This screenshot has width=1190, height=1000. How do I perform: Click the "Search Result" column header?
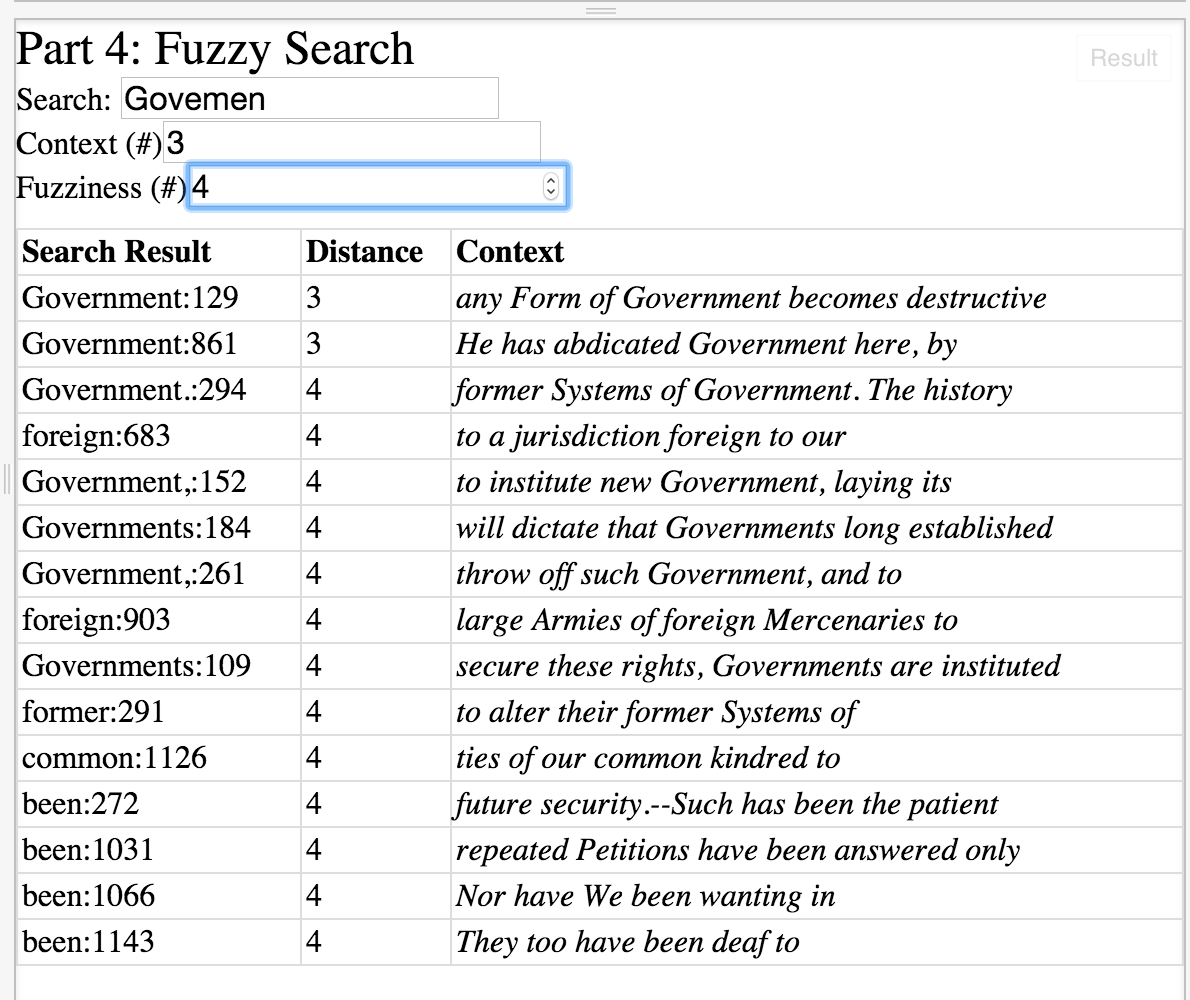(x=117, y=252)
